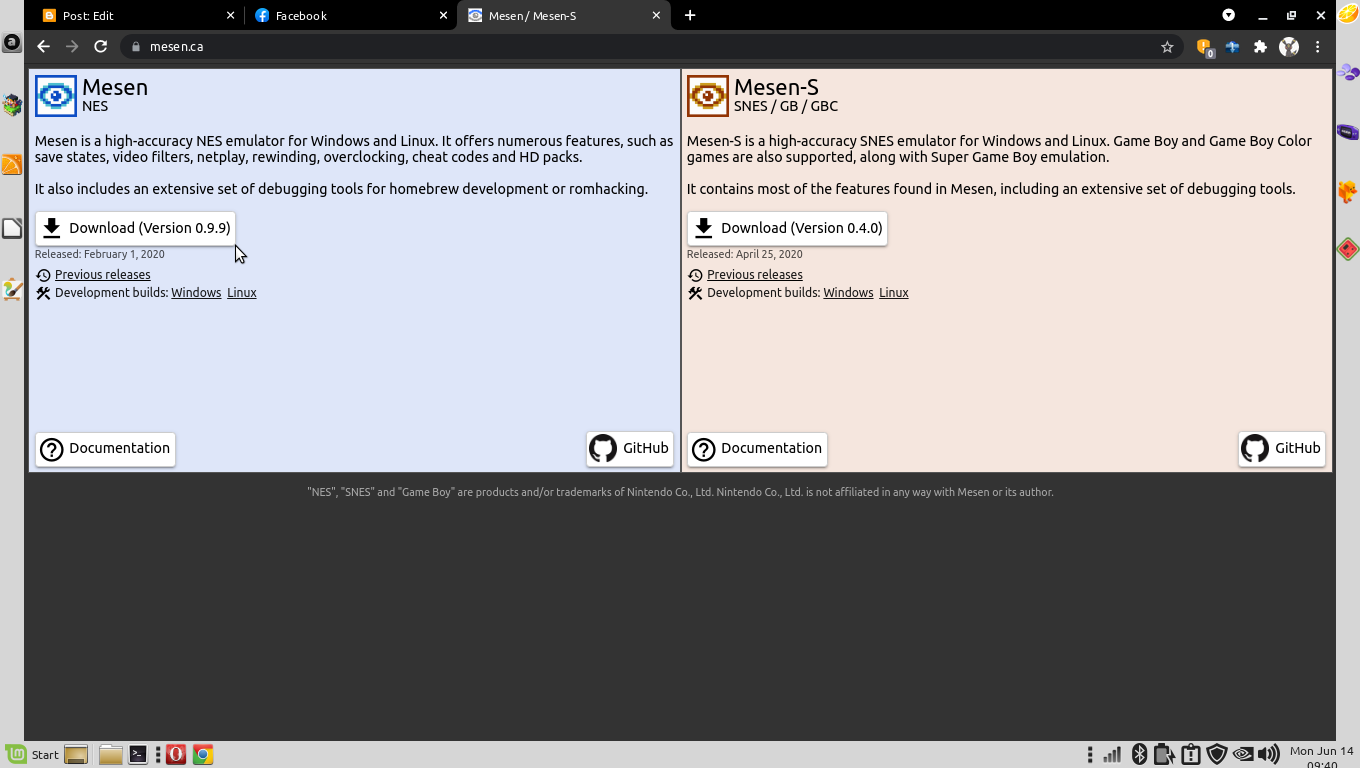The image size is (1360, 768).
Task: Open Previous releases for Mesen-S
Action: tap(754, 275)
